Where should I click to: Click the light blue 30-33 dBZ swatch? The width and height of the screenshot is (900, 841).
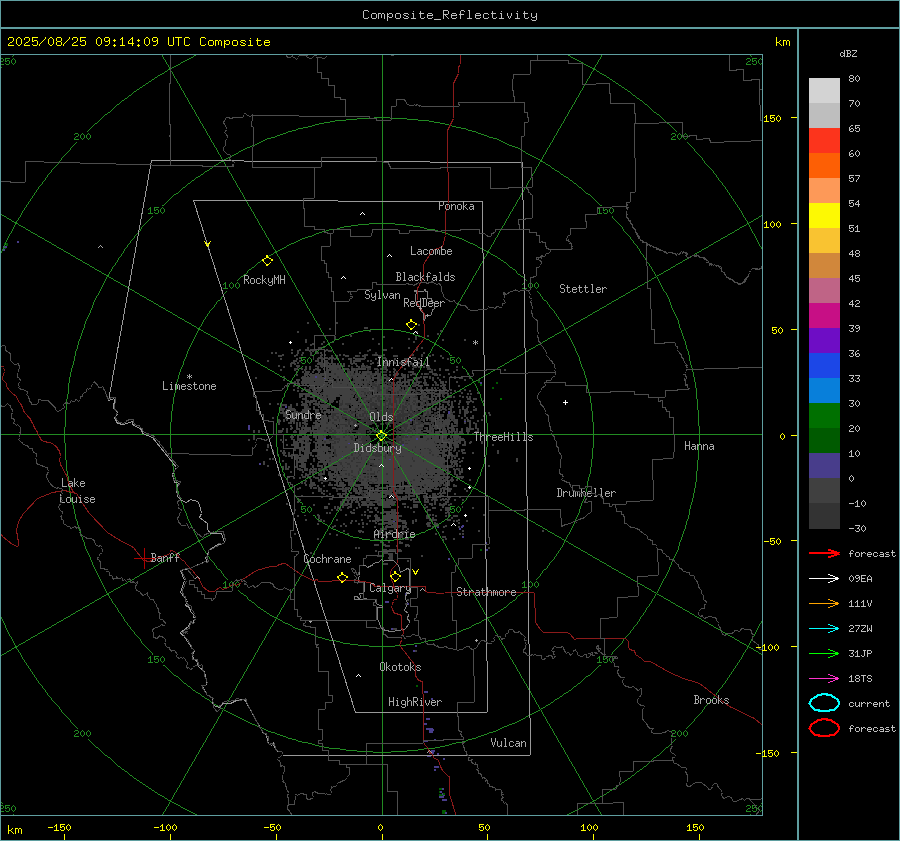pyautogui.click(x=824, y=390)
